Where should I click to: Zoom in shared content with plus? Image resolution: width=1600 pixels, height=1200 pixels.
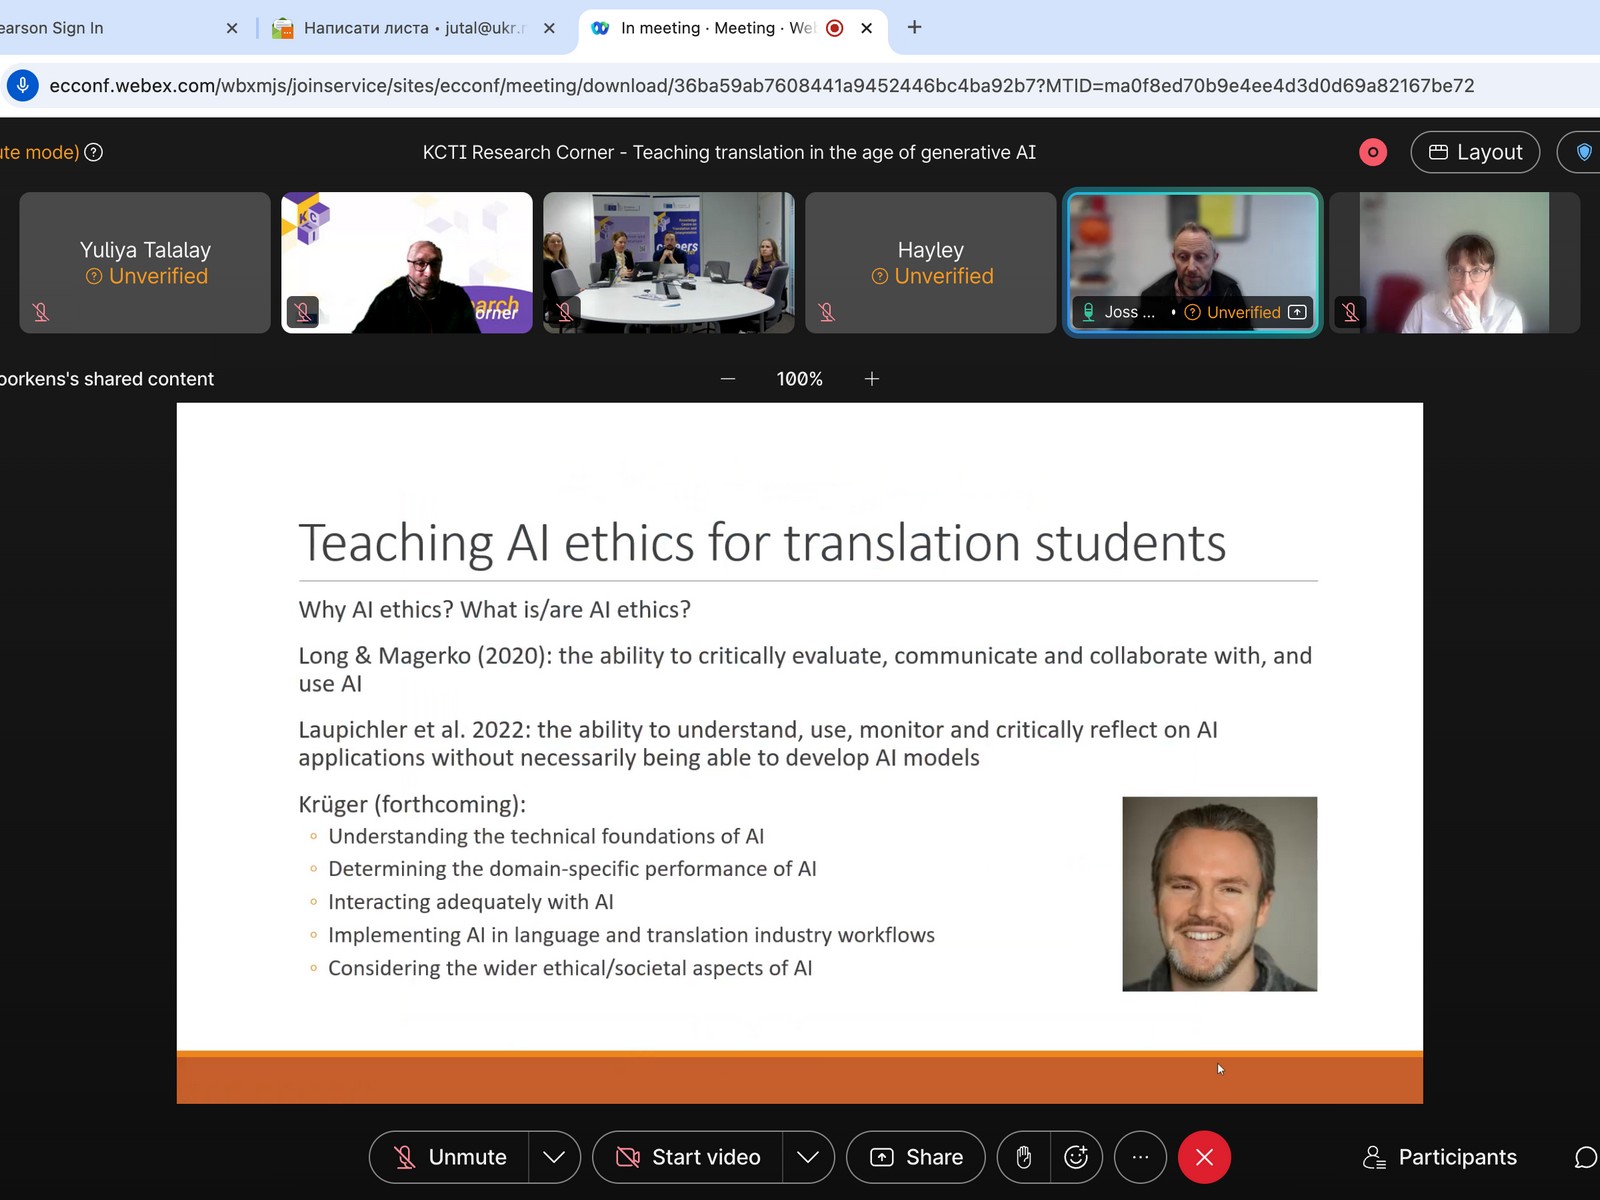[872, 379]
